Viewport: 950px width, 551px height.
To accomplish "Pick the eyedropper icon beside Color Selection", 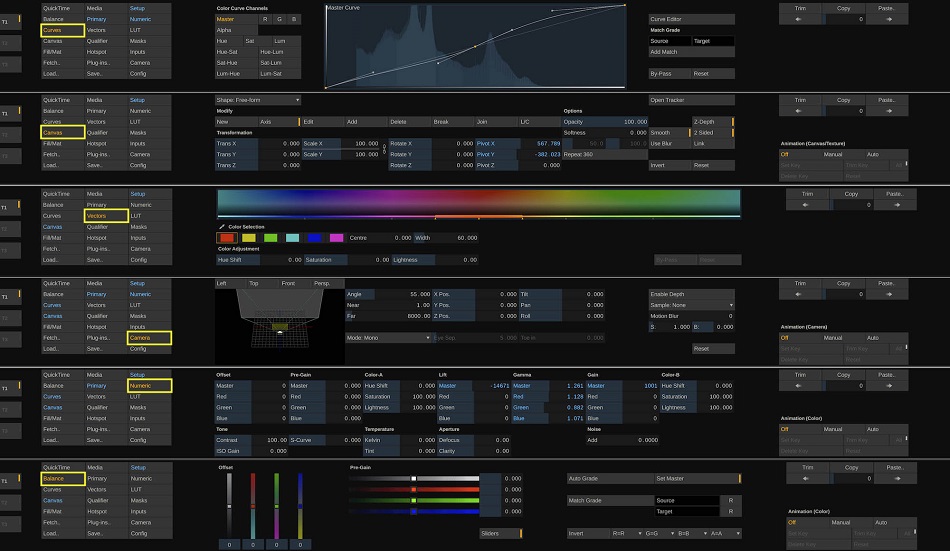I will [x=222, y=227].
